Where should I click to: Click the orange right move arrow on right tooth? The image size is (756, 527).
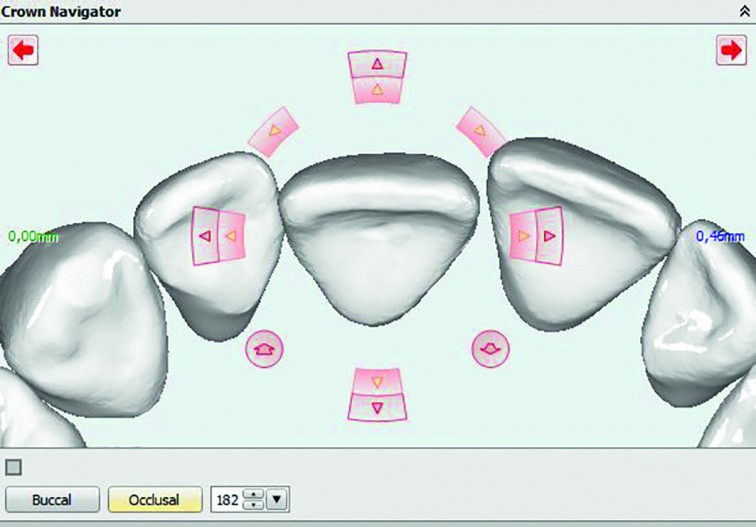pos(523,236)
